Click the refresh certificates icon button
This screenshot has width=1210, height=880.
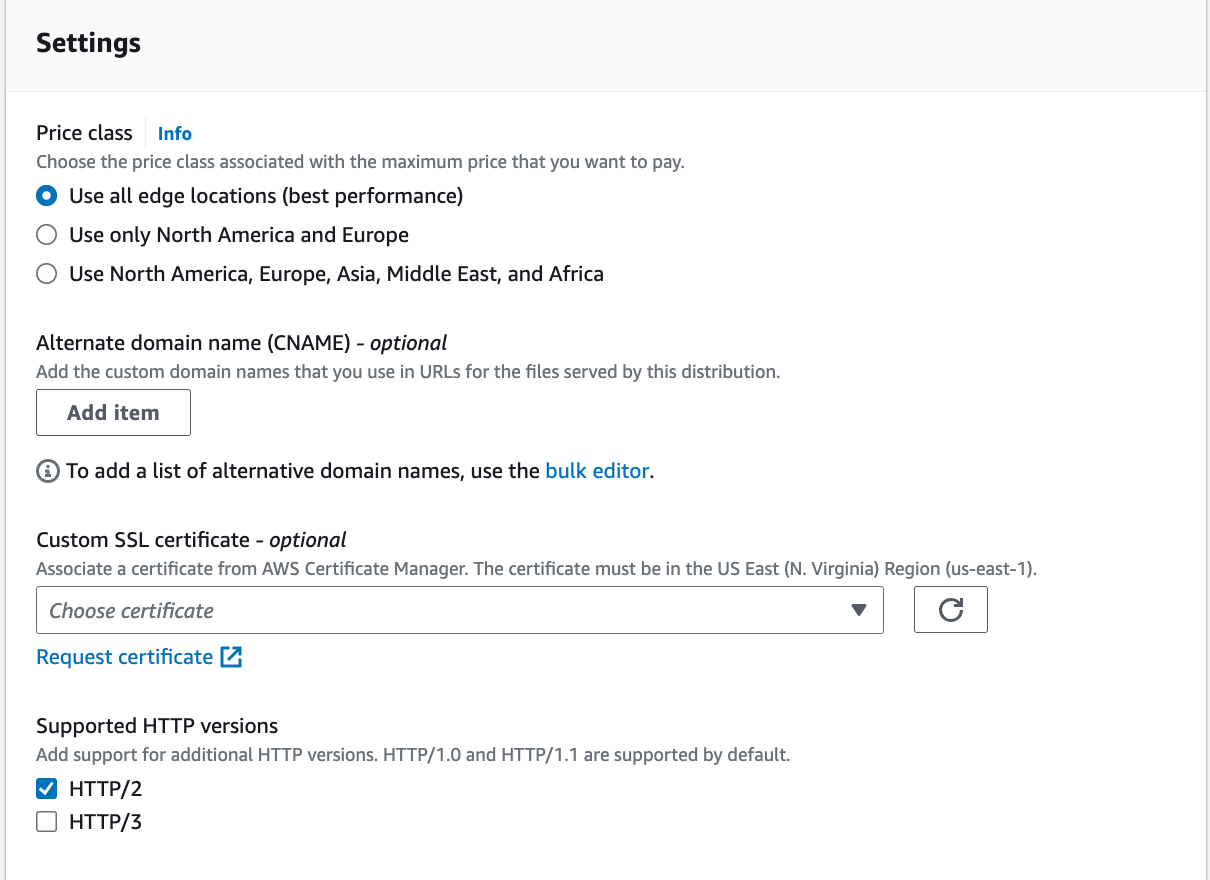(950, 610)
